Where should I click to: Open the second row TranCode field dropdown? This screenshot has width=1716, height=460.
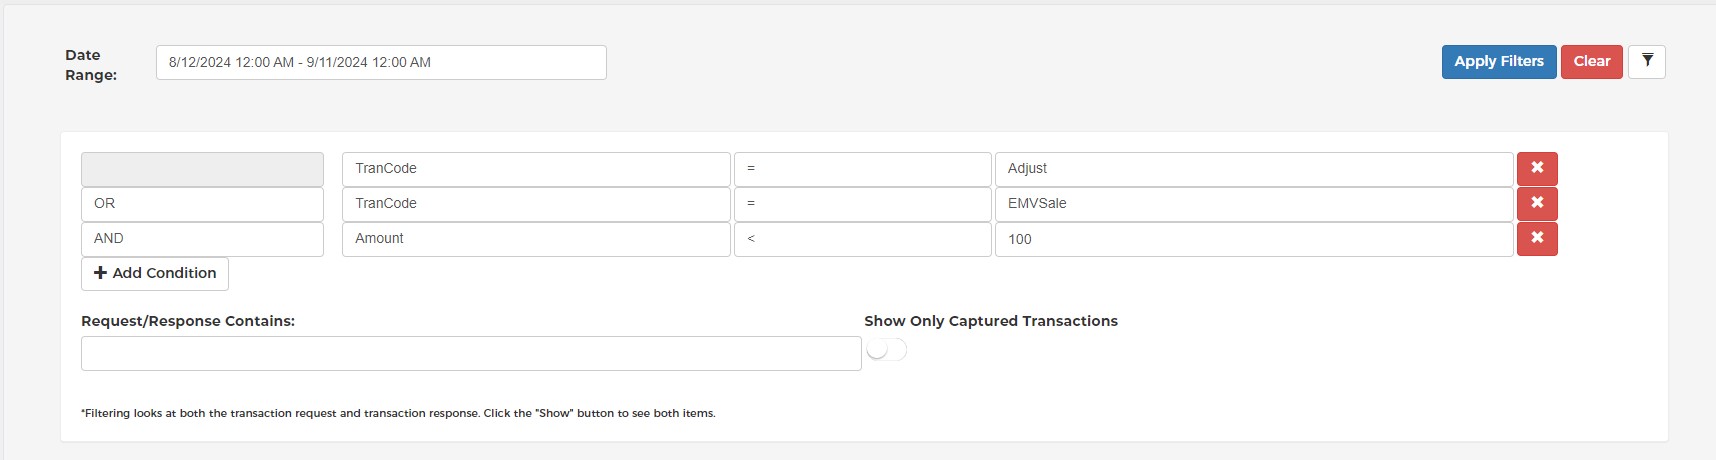click(x=536, y=204)
